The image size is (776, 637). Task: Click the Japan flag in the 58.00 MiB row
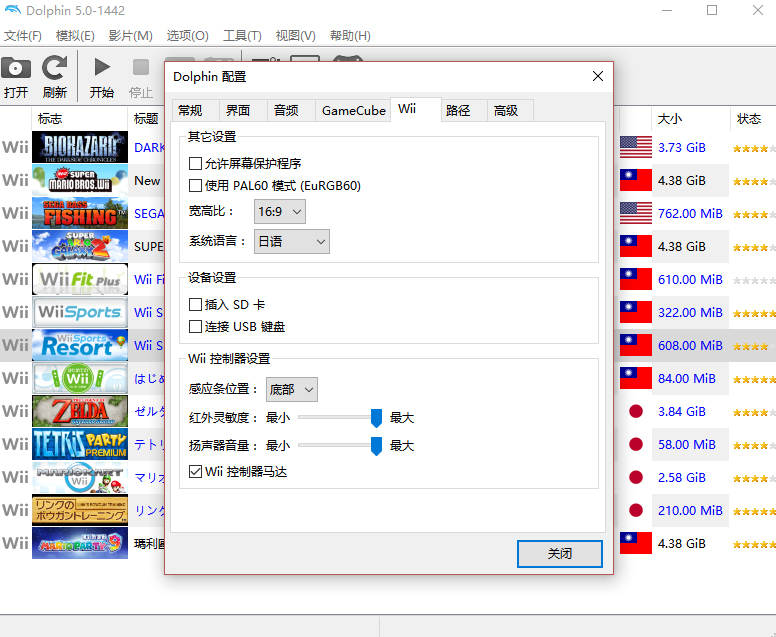tap(635, 444)
